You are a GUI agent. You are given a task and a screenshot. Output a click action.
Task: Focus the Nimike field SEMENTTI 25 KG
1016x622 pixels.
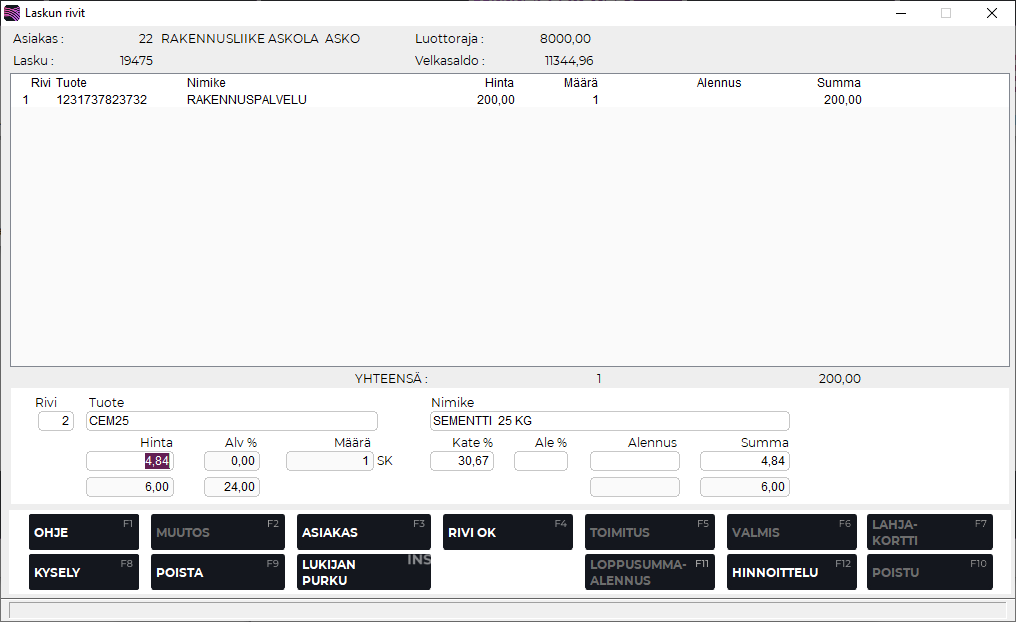(609, 421)
